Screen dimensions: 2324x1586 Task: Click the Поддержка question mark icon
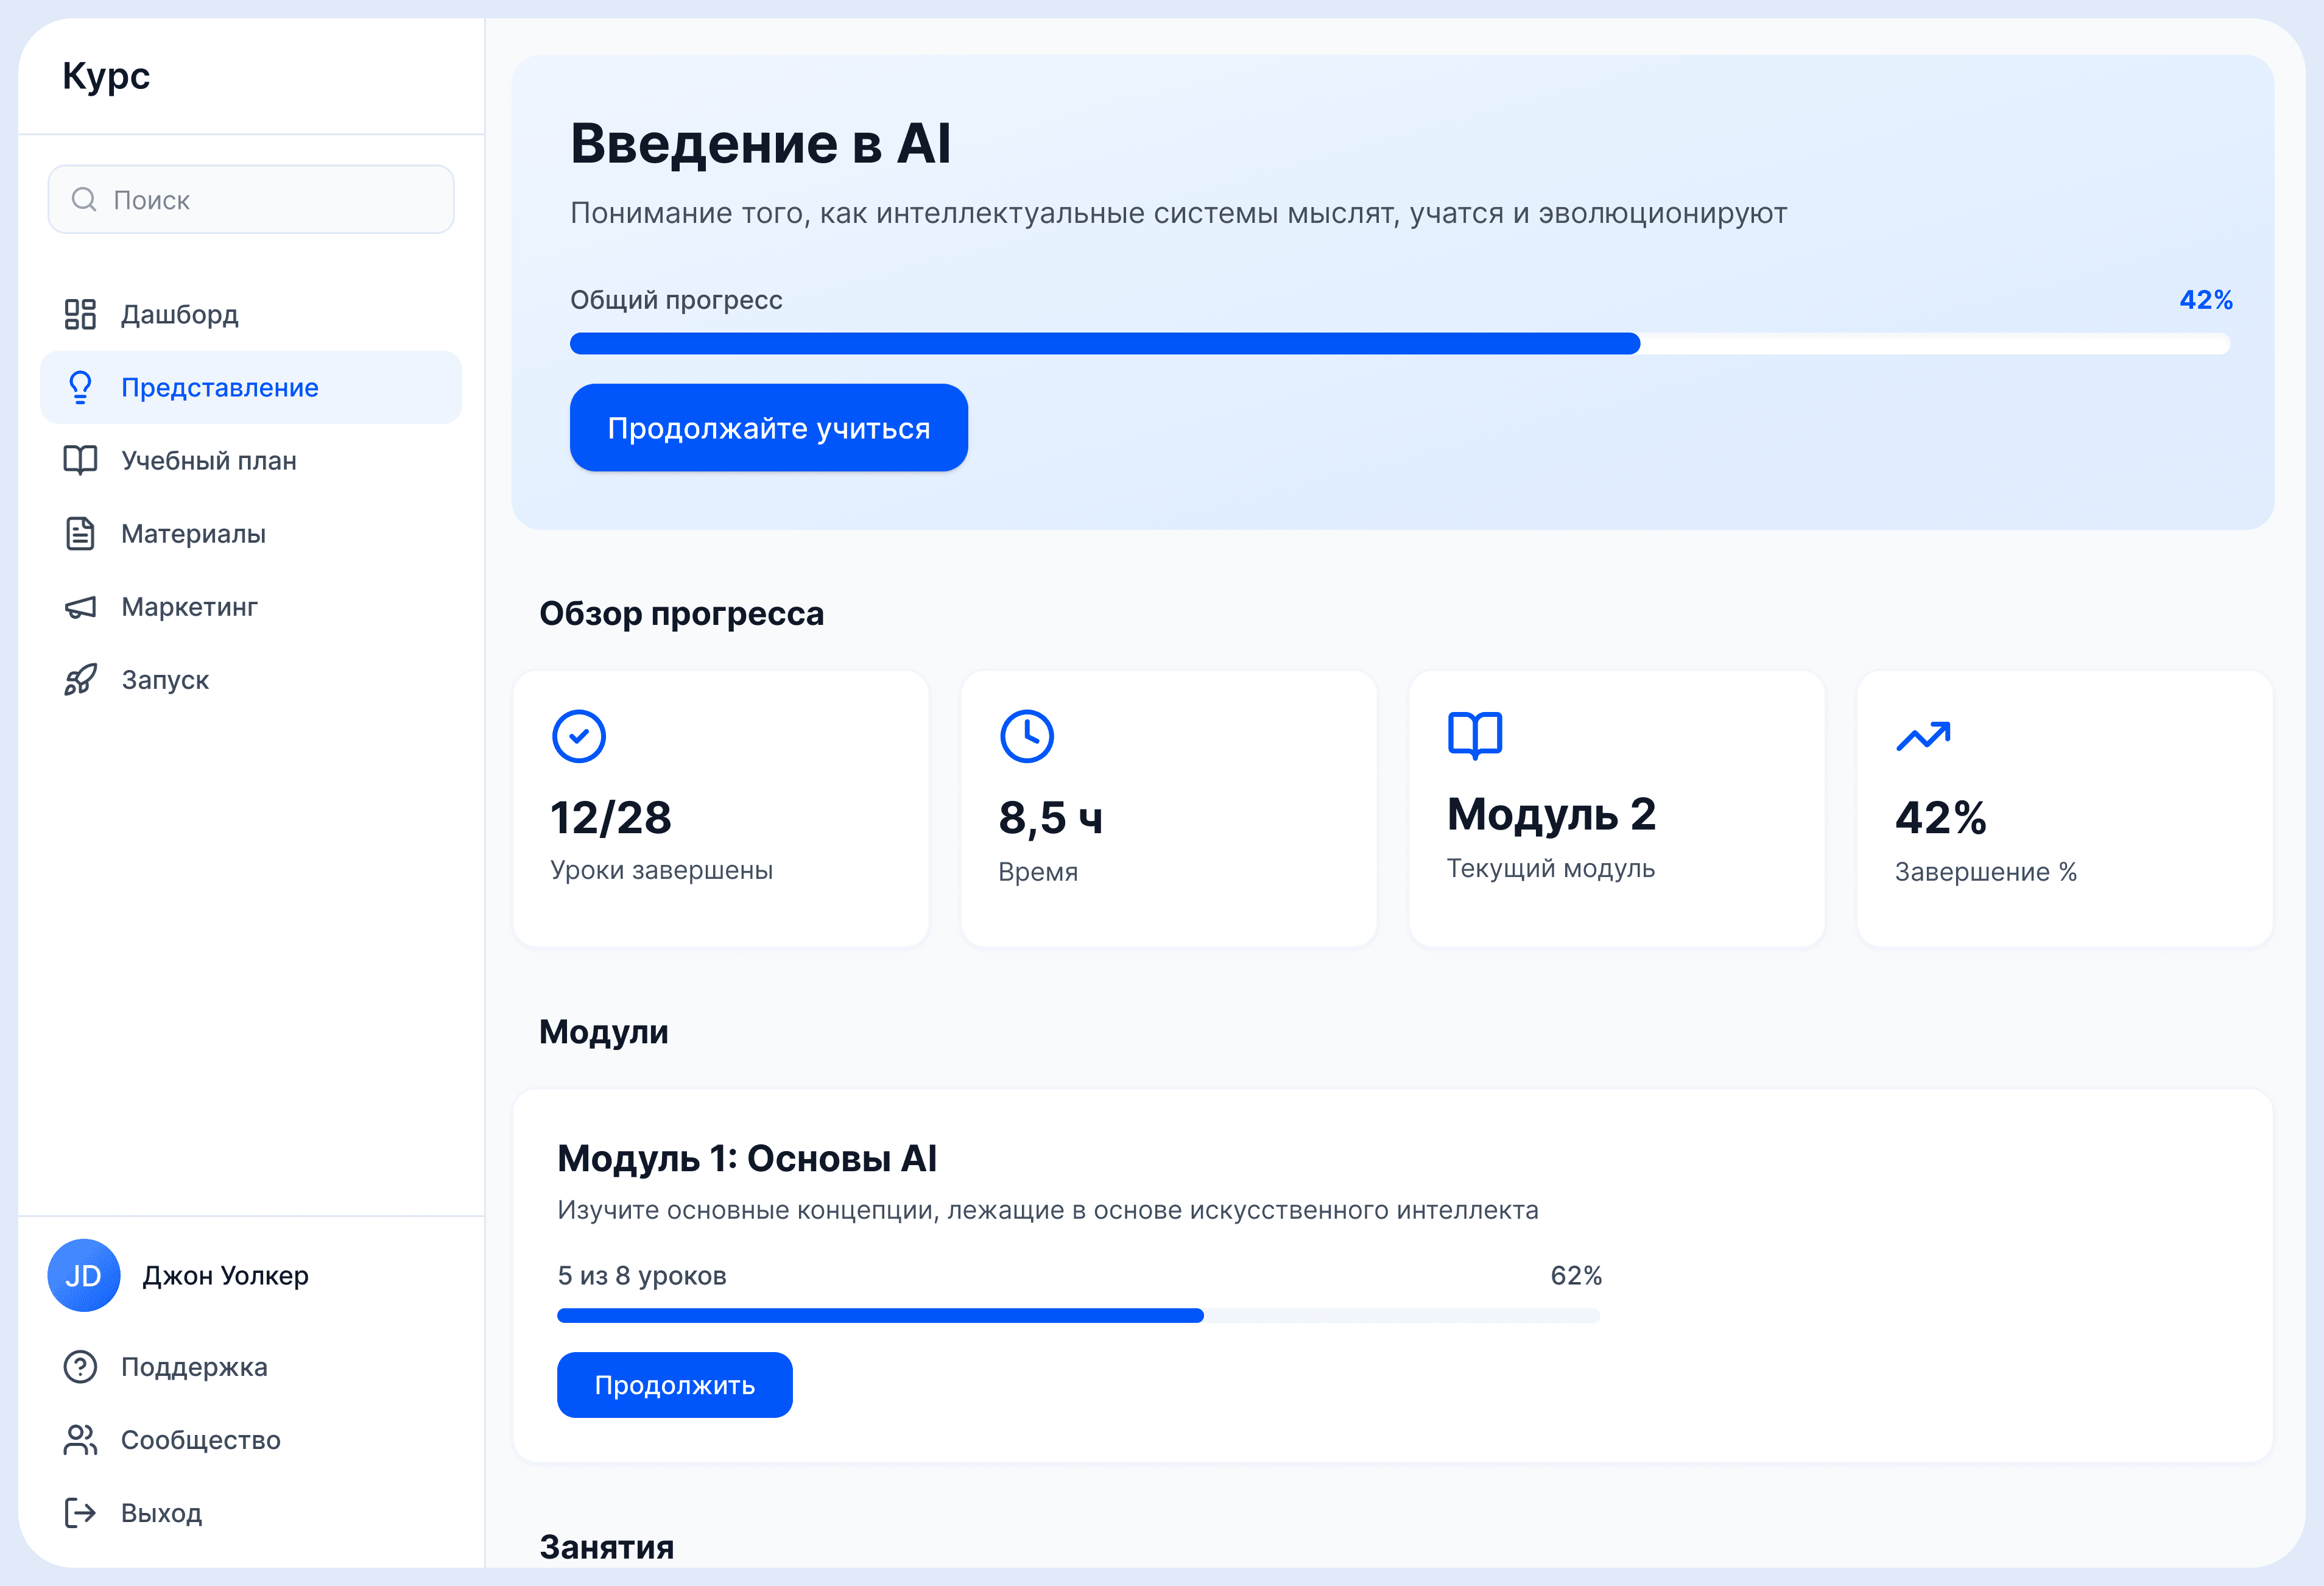[x=80, y=1366]
